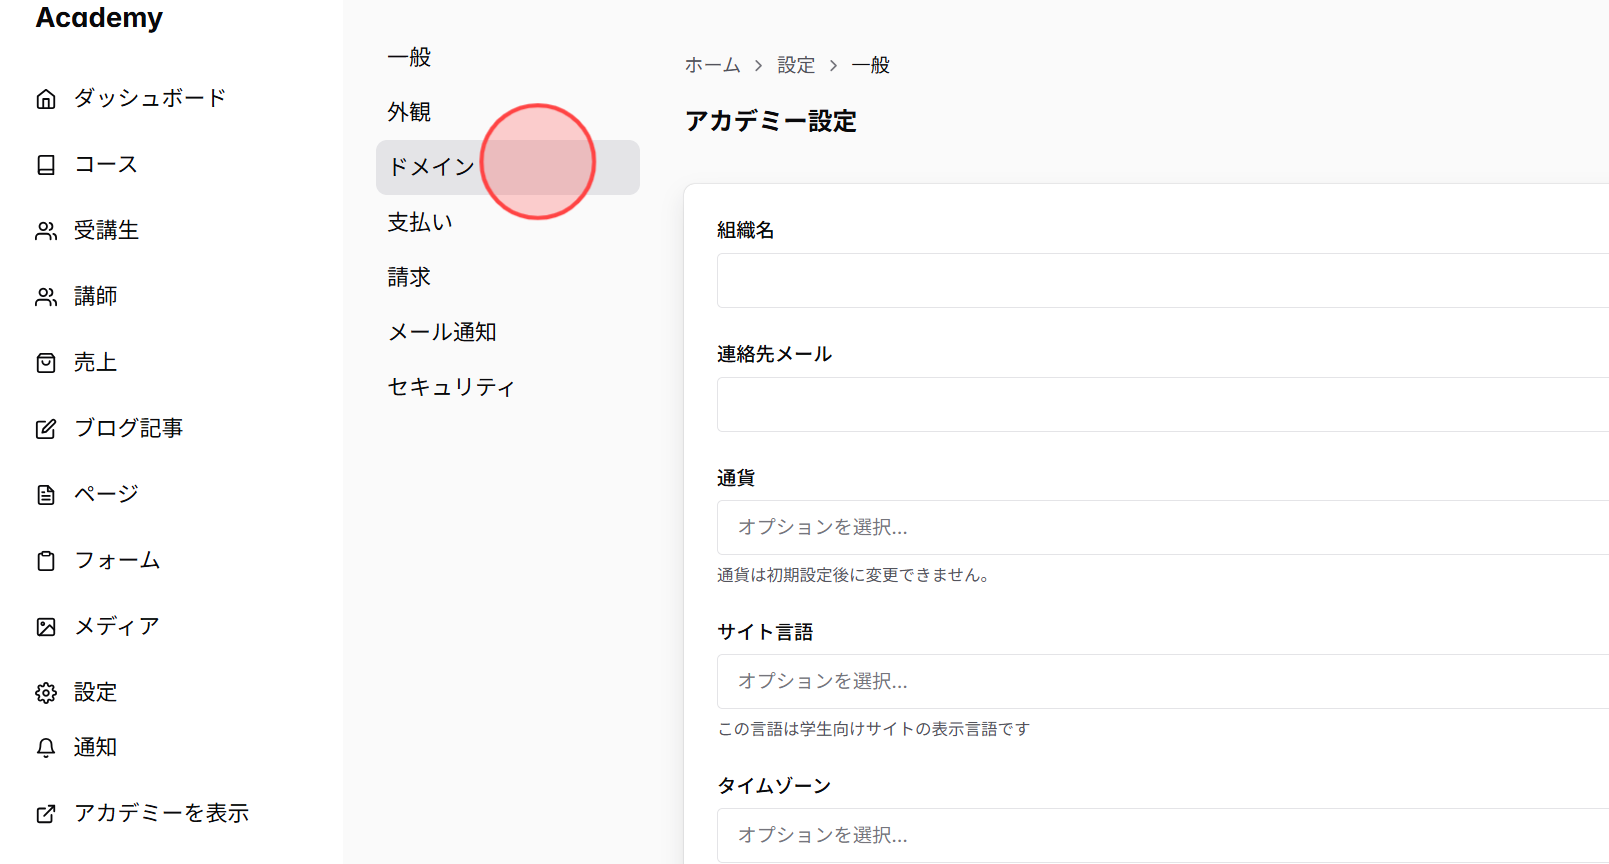
Task: Click the pages document icon
Action: pyautogui.click(x=46, y=495)
